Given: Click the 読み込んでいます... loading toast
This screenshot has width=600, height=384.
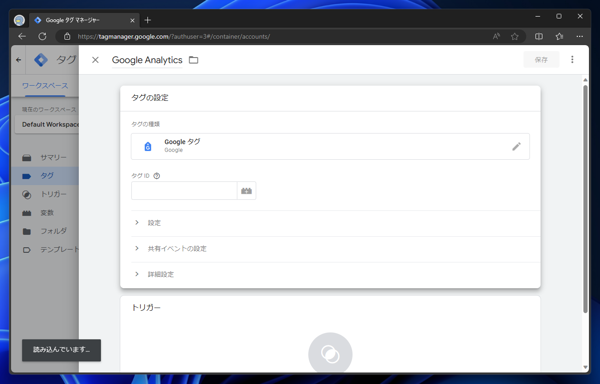Looking at the screenshot, I should 62,350.
